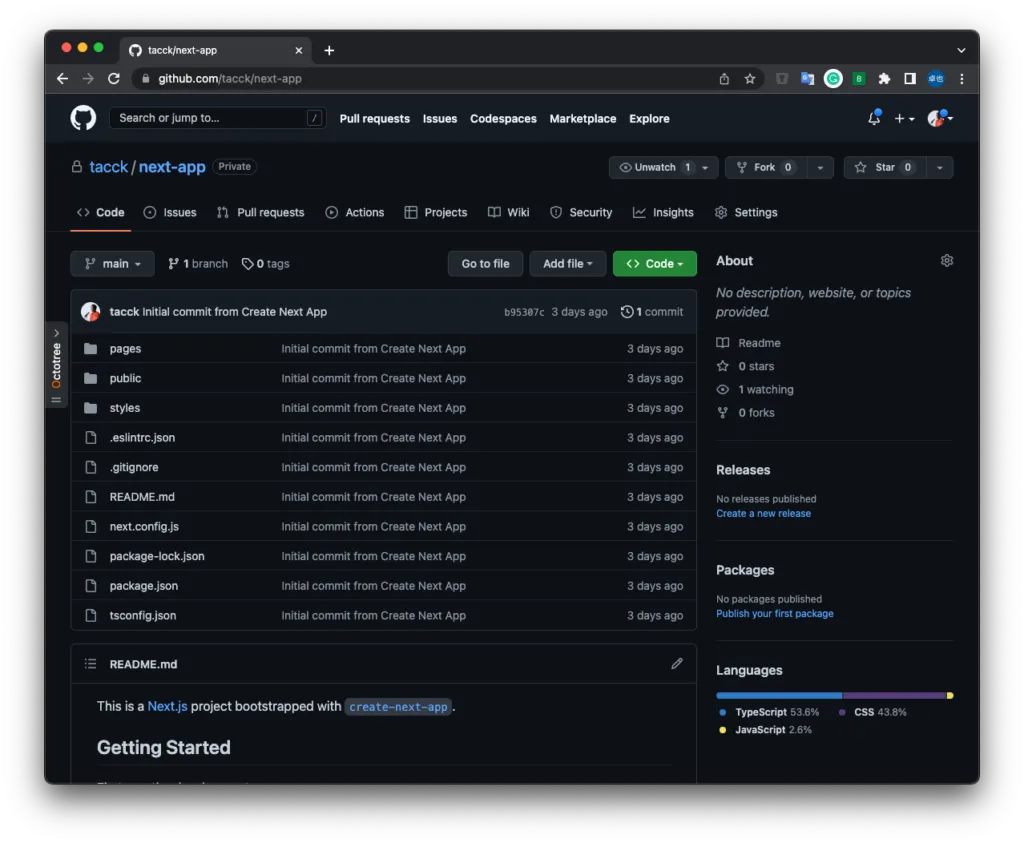The width and height of the screenshot is (1024, 843).
Task: Click the Grammarly extension icon
Action: 833,79
